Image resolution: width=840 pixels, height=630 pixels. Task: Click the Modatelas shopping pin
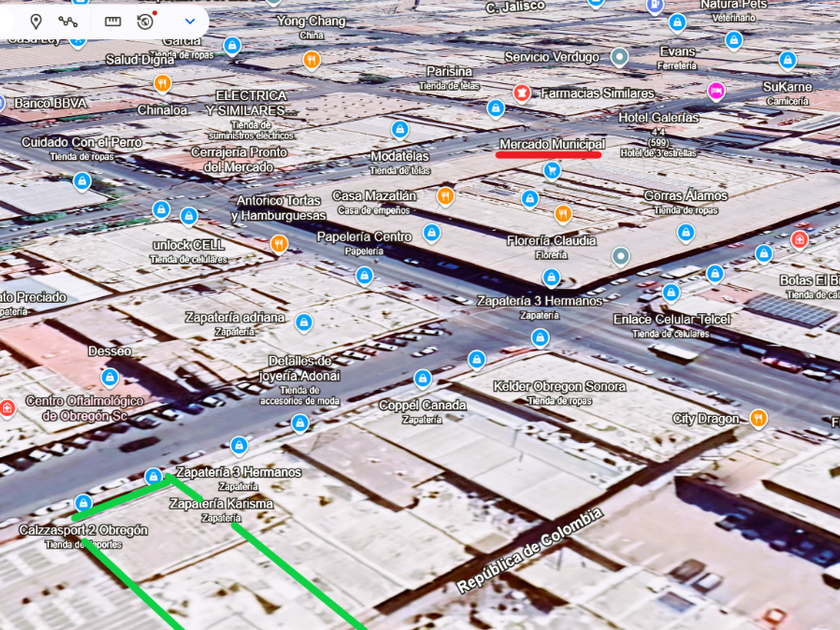[400, 130]
